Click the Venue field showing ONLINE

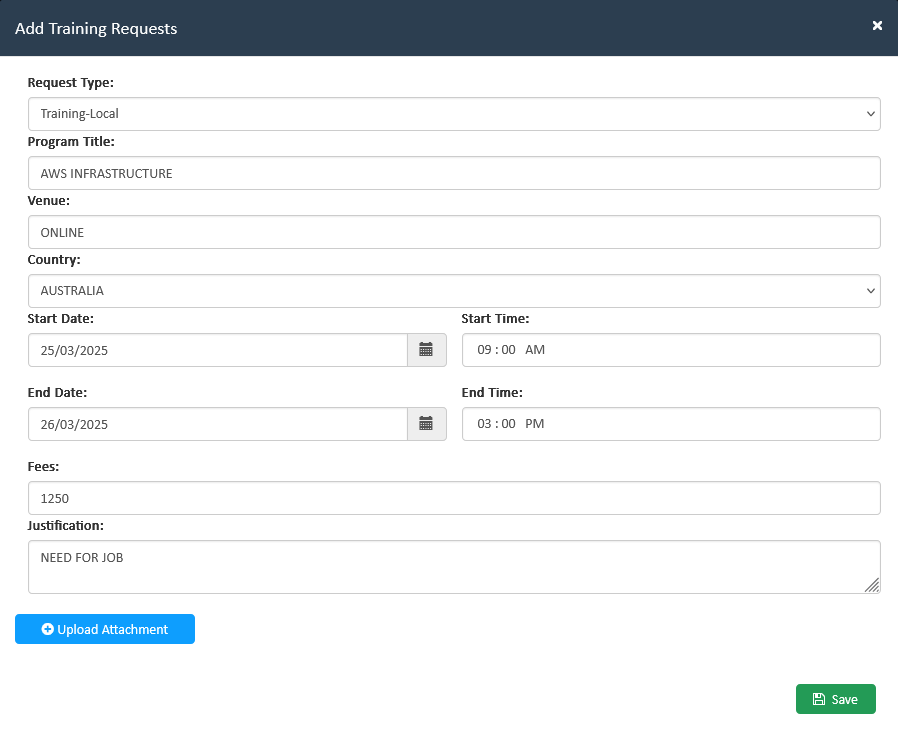point(454,232)
